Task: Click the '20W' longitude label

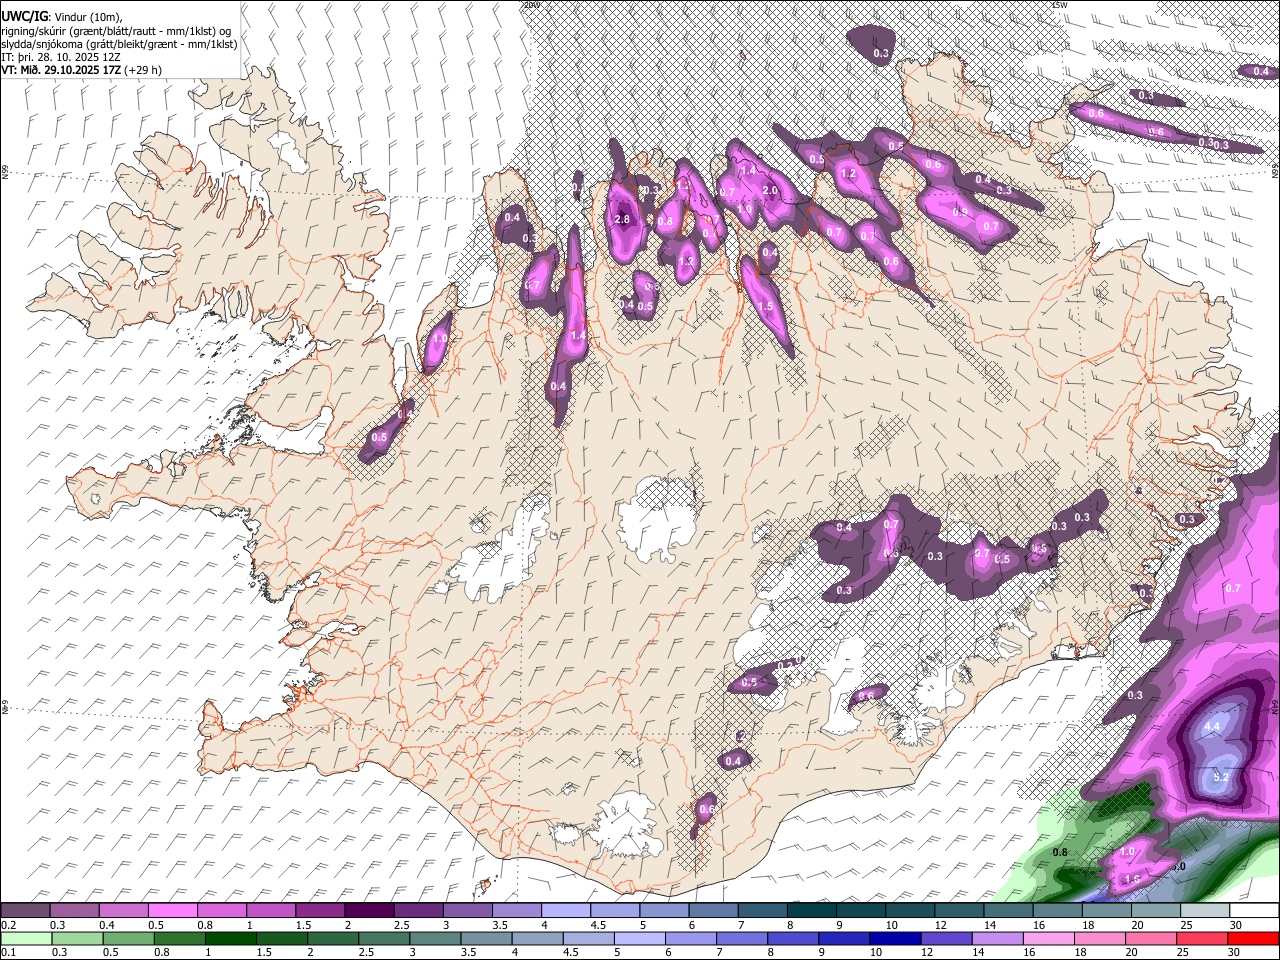Action: point(531,5)
